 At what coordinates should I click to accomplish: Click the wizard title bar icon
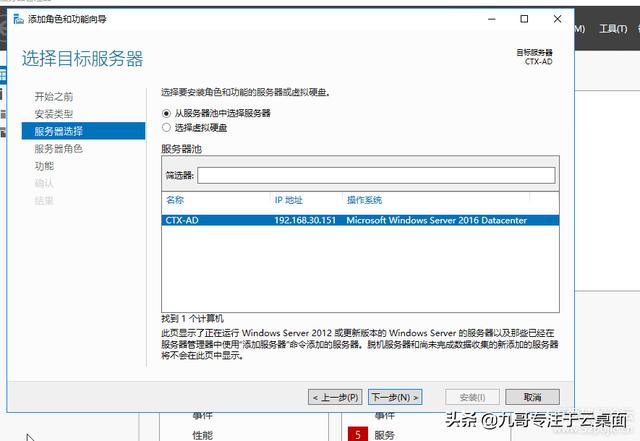18,19
